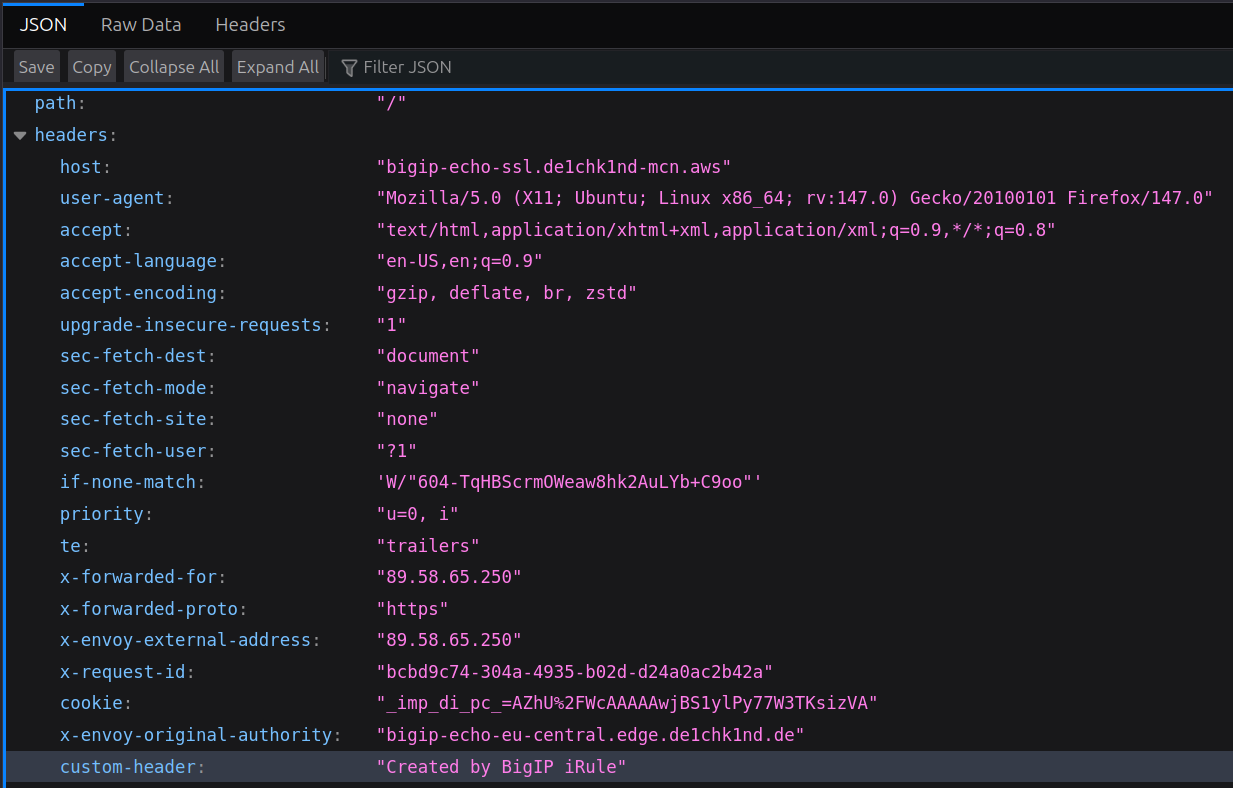This screenshot has width=1233, height=788.
Task: Click the "none" value
Action: click(x=407, y=419)
